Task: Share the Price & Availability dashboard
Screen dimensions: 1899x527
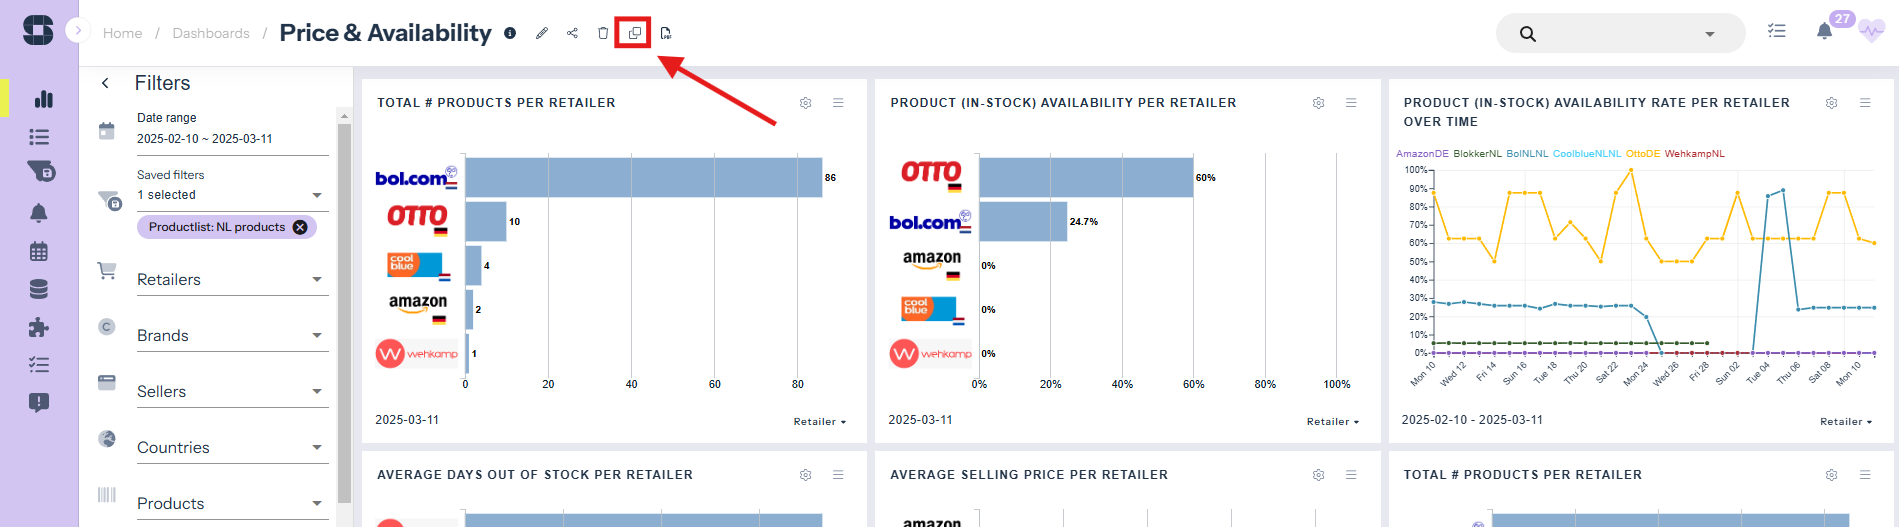Action: coord(572,33)
